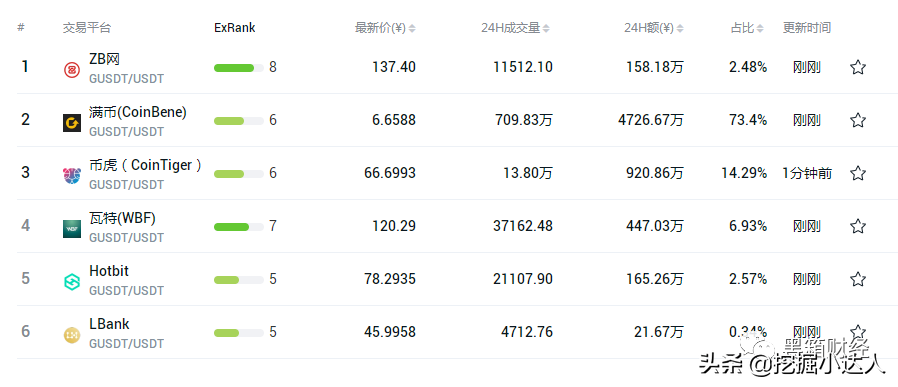898x387 pixels.
Task: Open the ZB网 exchange link
Action: coord(104,59)
